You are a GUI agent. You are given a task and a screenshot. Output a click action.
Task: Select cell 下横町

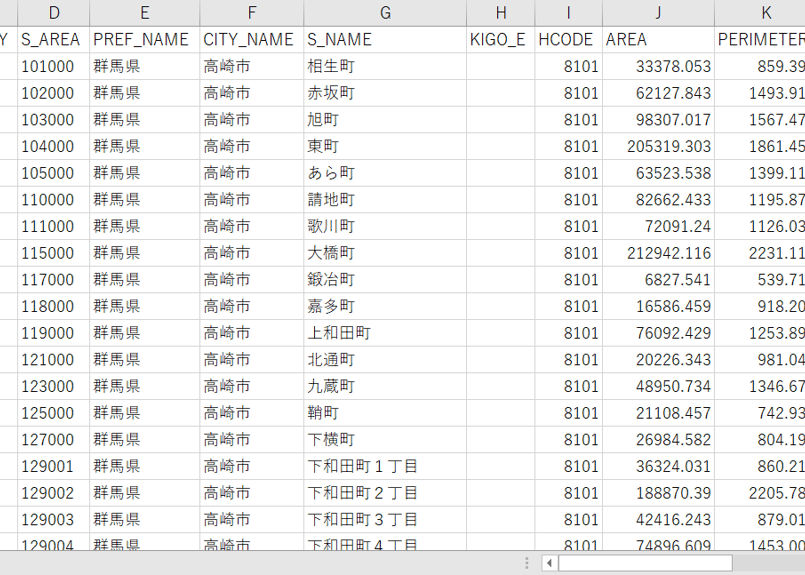point(385,440)
